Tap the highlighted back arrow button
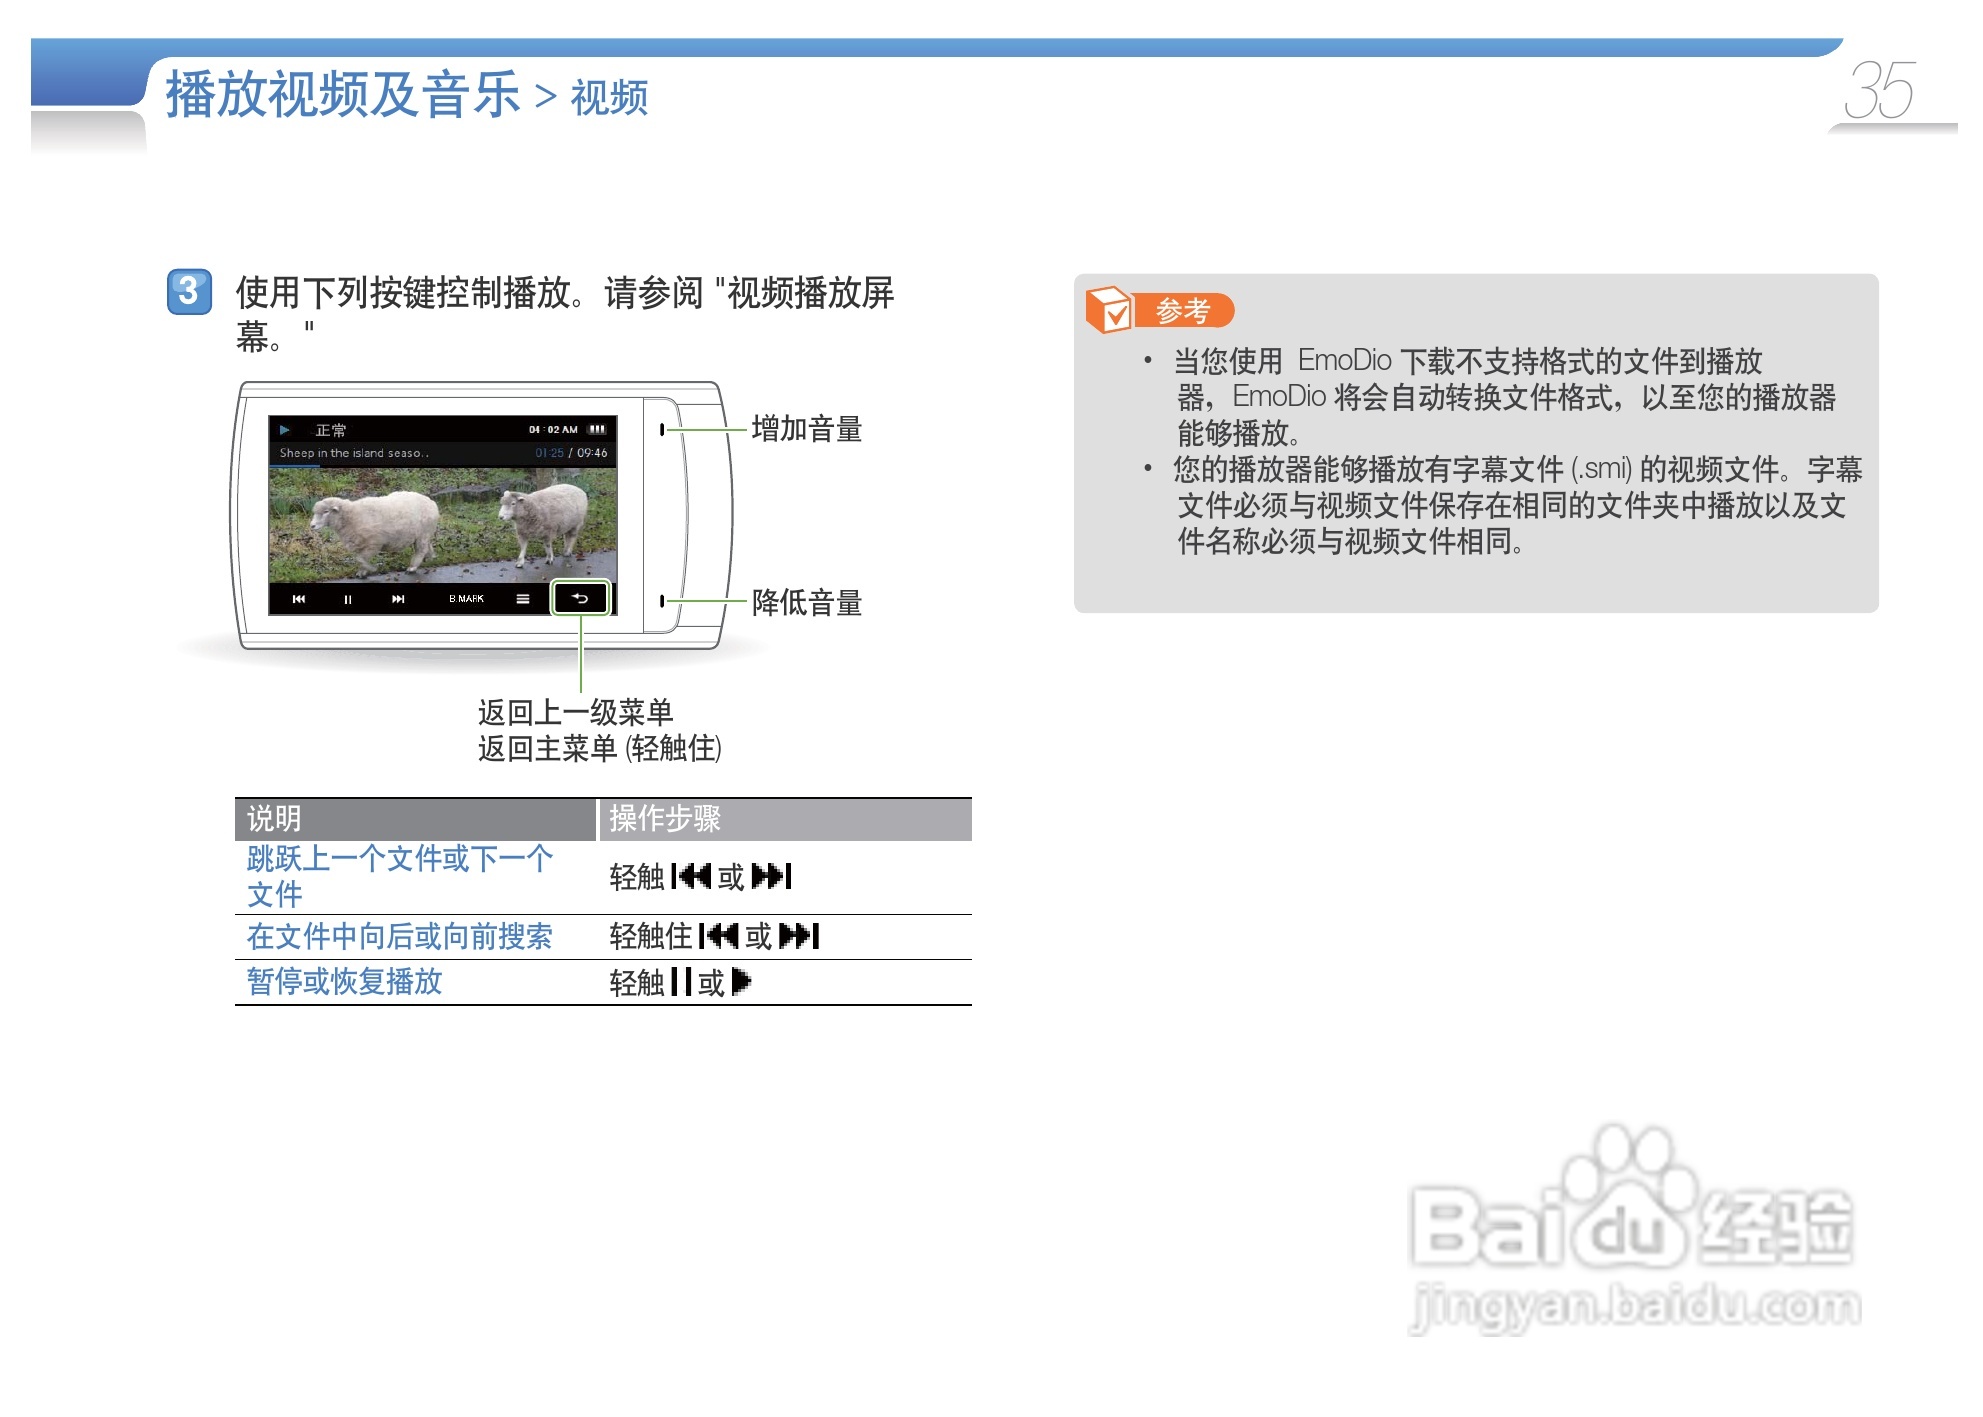This screenshot has height=1417, width=1983. (580, 599)
